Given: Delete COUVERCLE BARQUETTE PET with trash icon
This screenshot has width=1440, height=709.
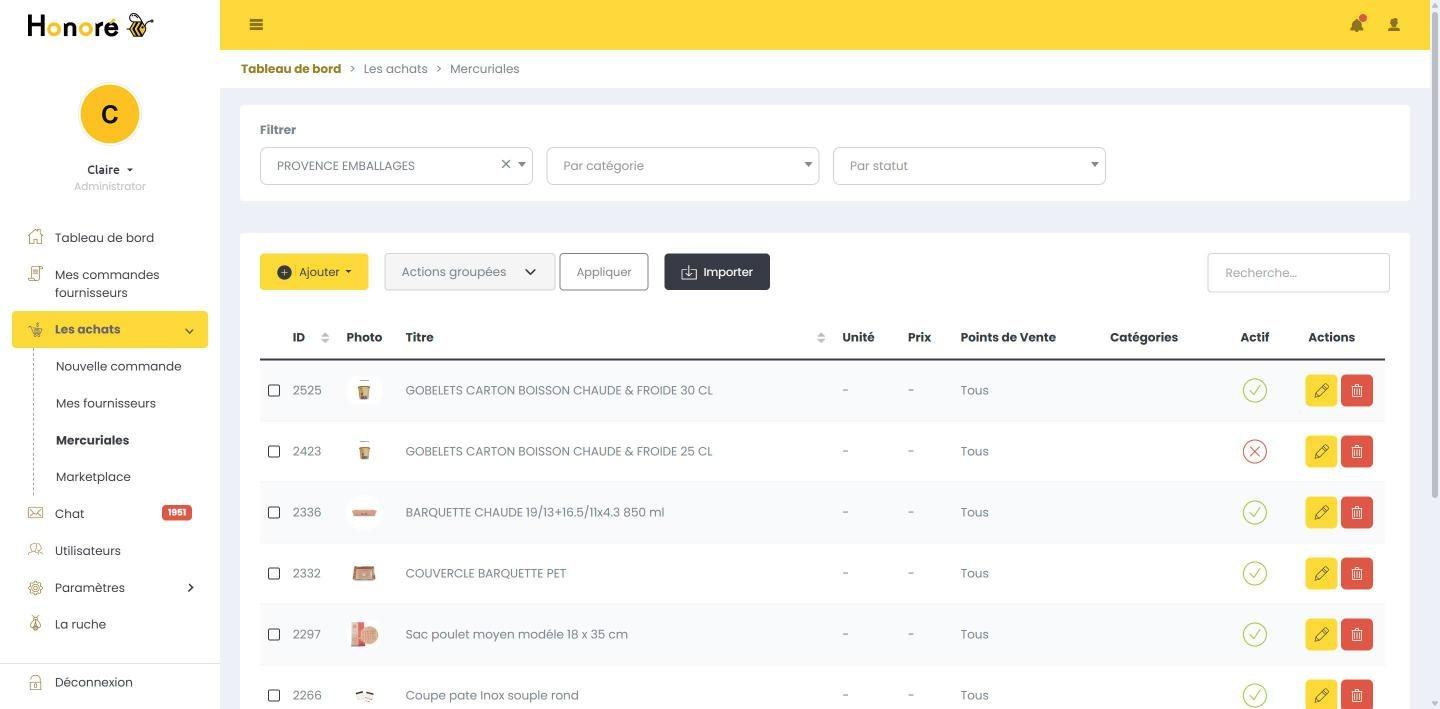Looking at the screenshot, I should [1357, 573].
